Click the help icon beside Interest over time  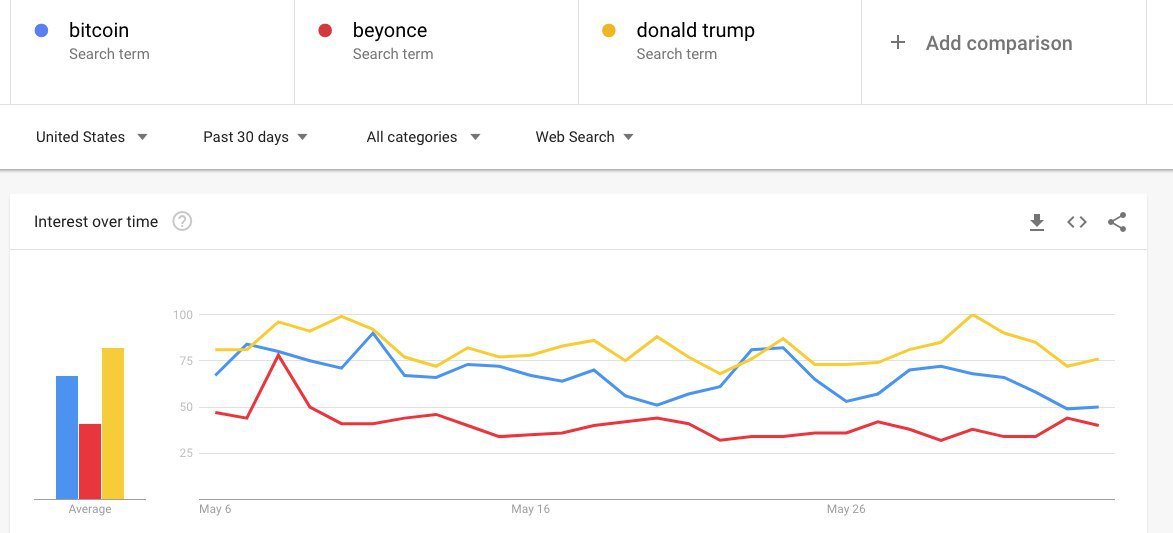[x=182, y=222]
